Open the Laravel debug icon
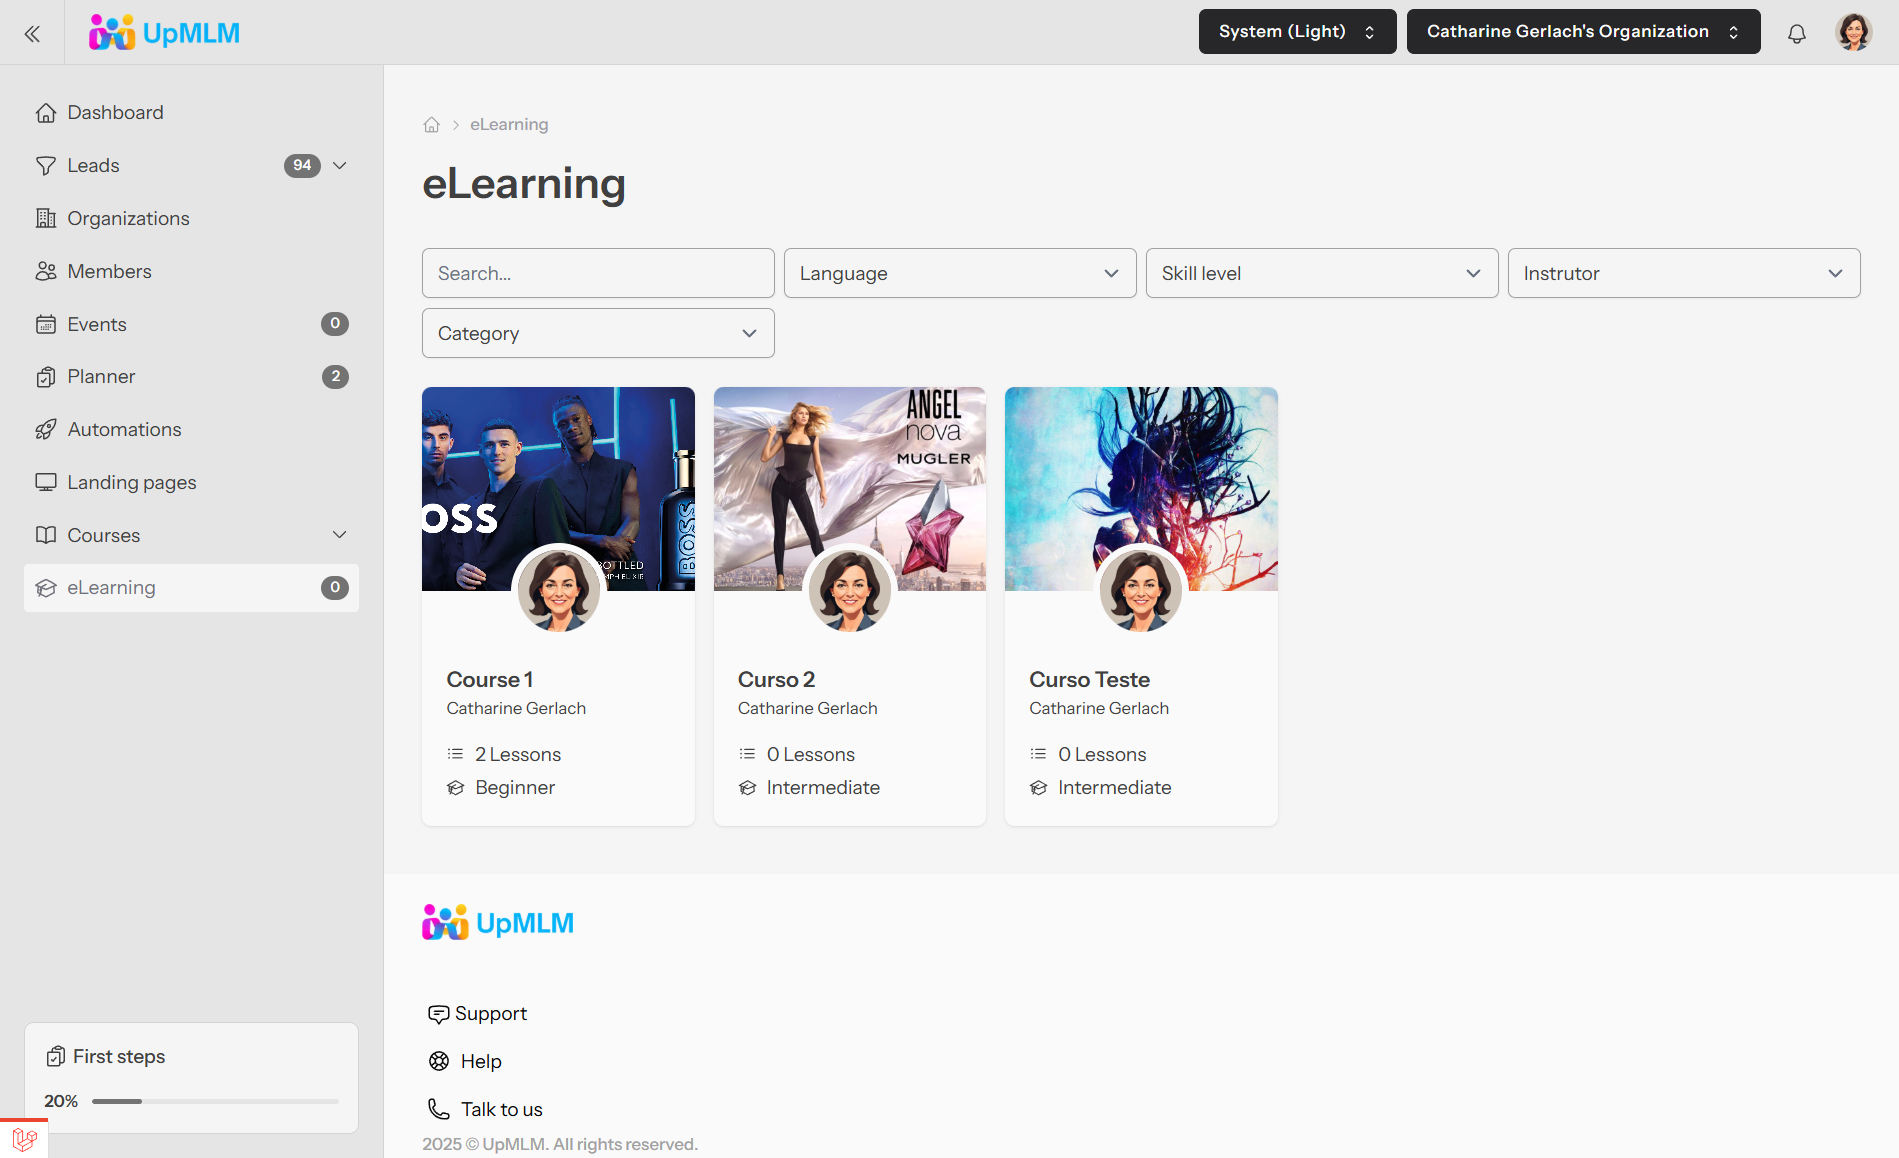 coord(24,1138)
